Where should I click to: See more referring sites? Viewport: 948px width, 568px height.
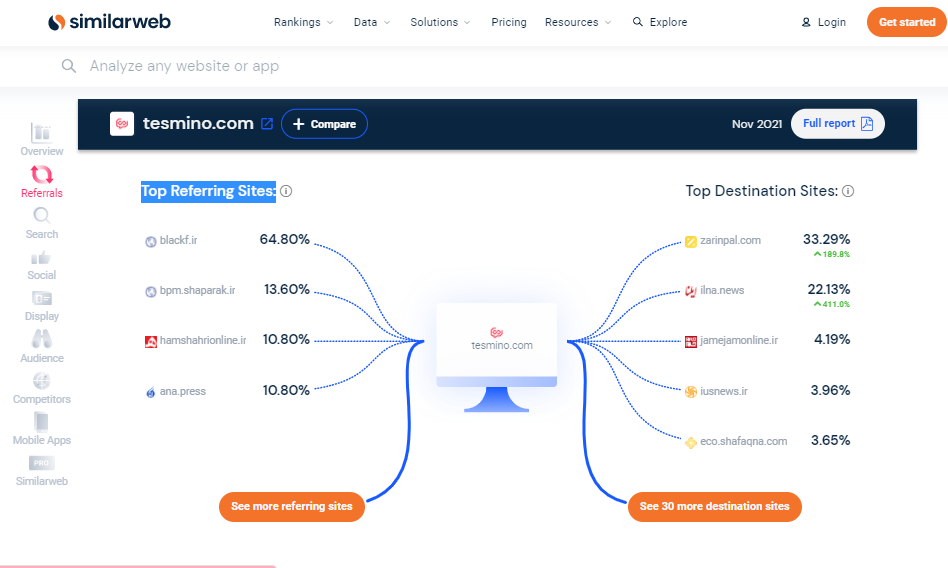291,507
